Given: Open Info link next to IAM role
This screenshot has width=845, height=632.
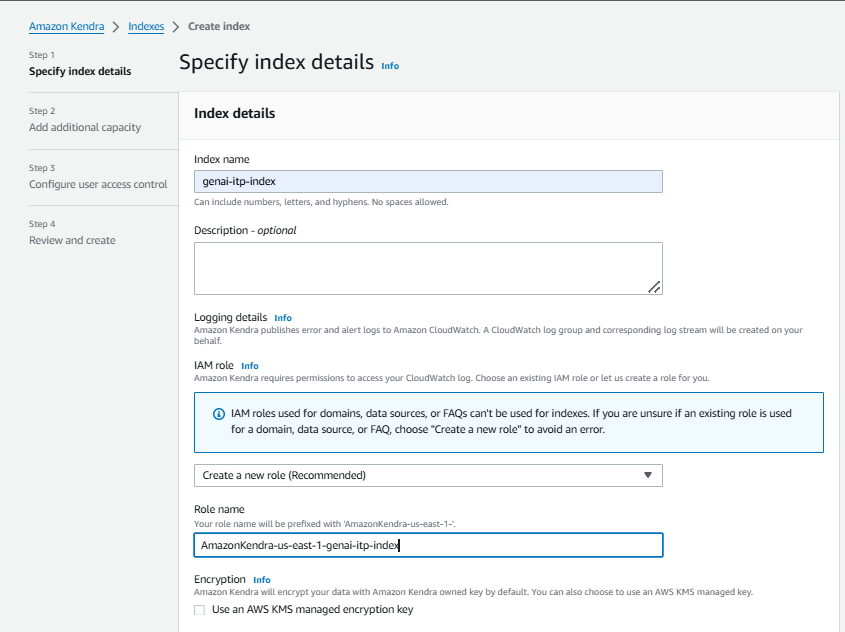Looking at the screenshot, I should coord(250,366).
